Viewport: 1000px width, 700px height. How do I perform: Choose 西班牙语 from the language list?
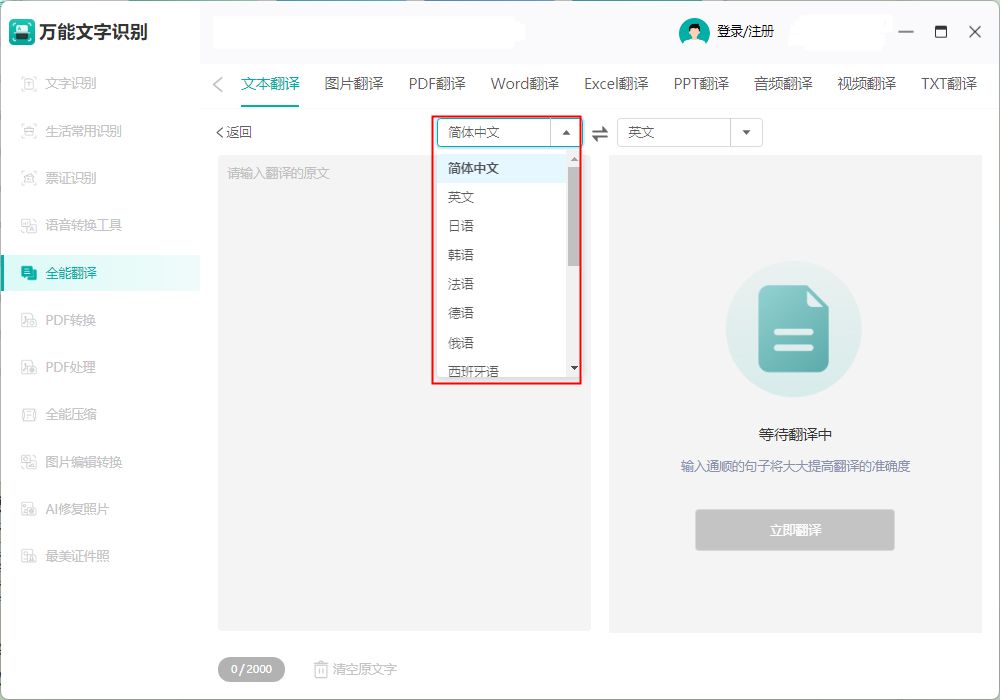click(501, 369)
